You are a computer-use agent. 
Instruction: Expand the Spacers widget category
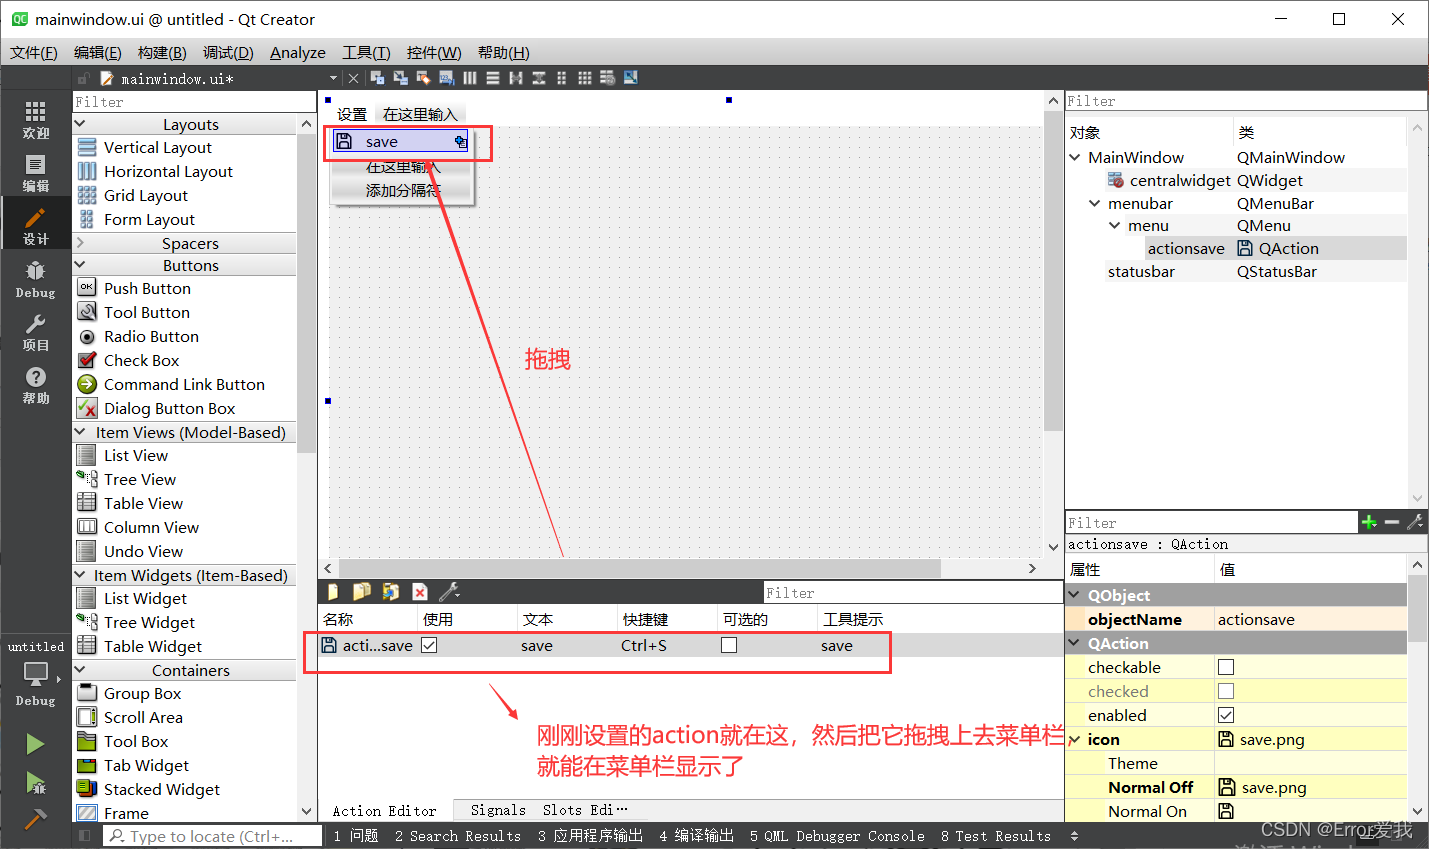click(x=81, y=243)
